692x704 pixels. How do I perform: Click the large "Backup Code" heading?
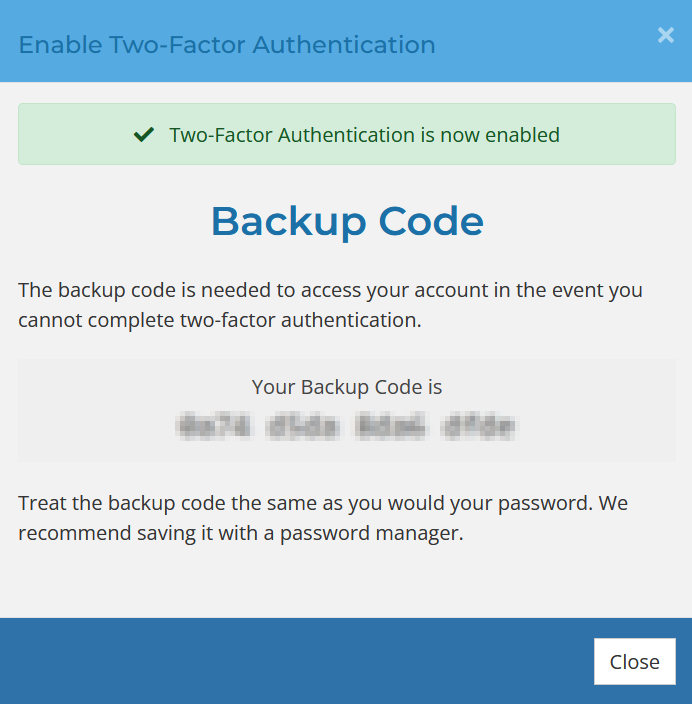click(347, 221)
